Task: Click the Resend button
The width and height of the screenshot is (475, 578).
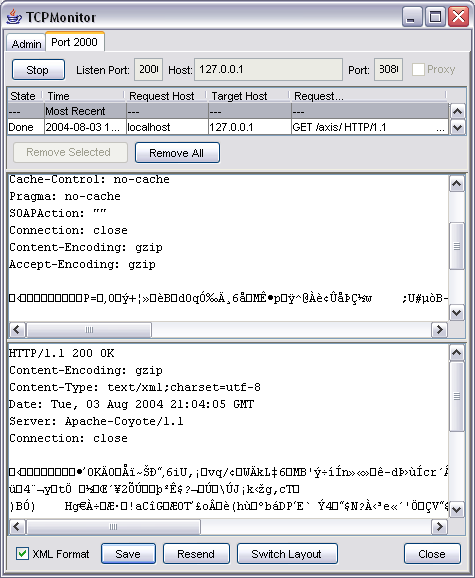Action: pos(196,553)
